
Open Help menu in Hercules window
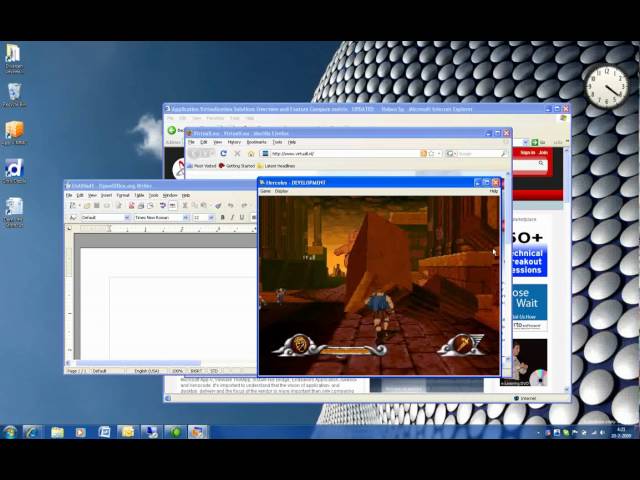[x=493, y=191]
